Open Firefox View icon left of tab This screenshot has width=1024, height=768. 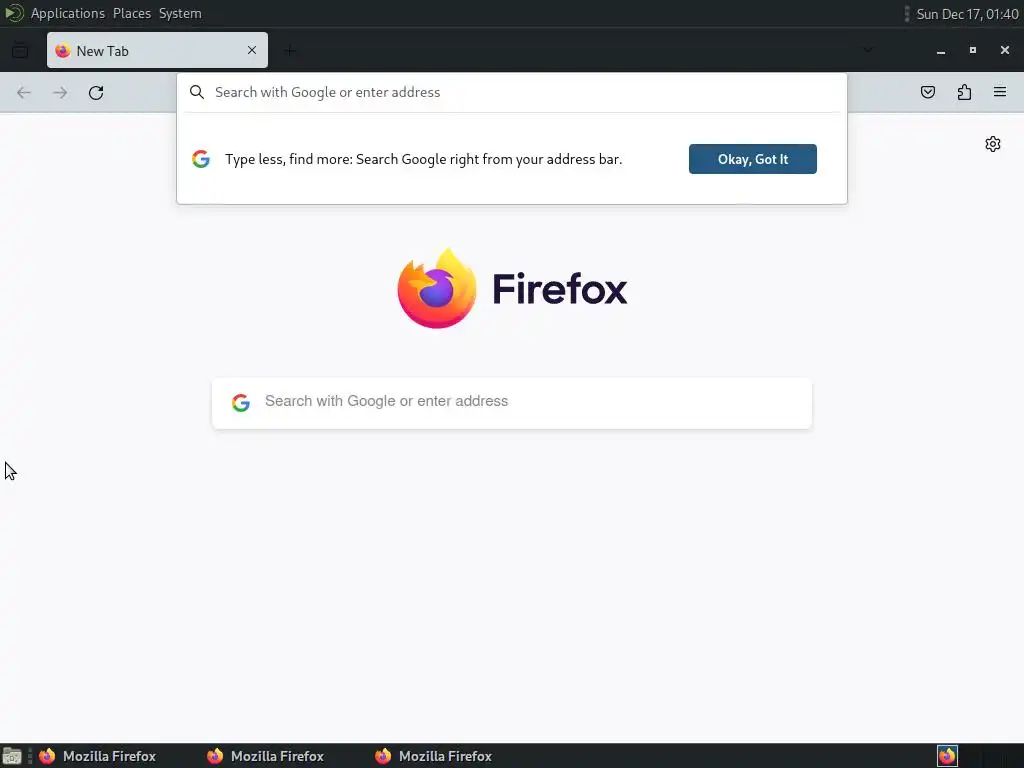pyautogui.click(x=20, y=50)
